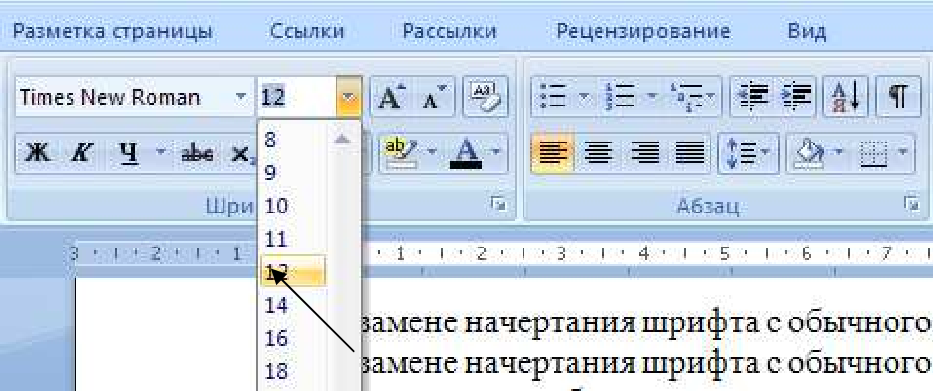Select font size 18 from list
933x391 pixels.
pyautogui.click(x=276, y=372)
